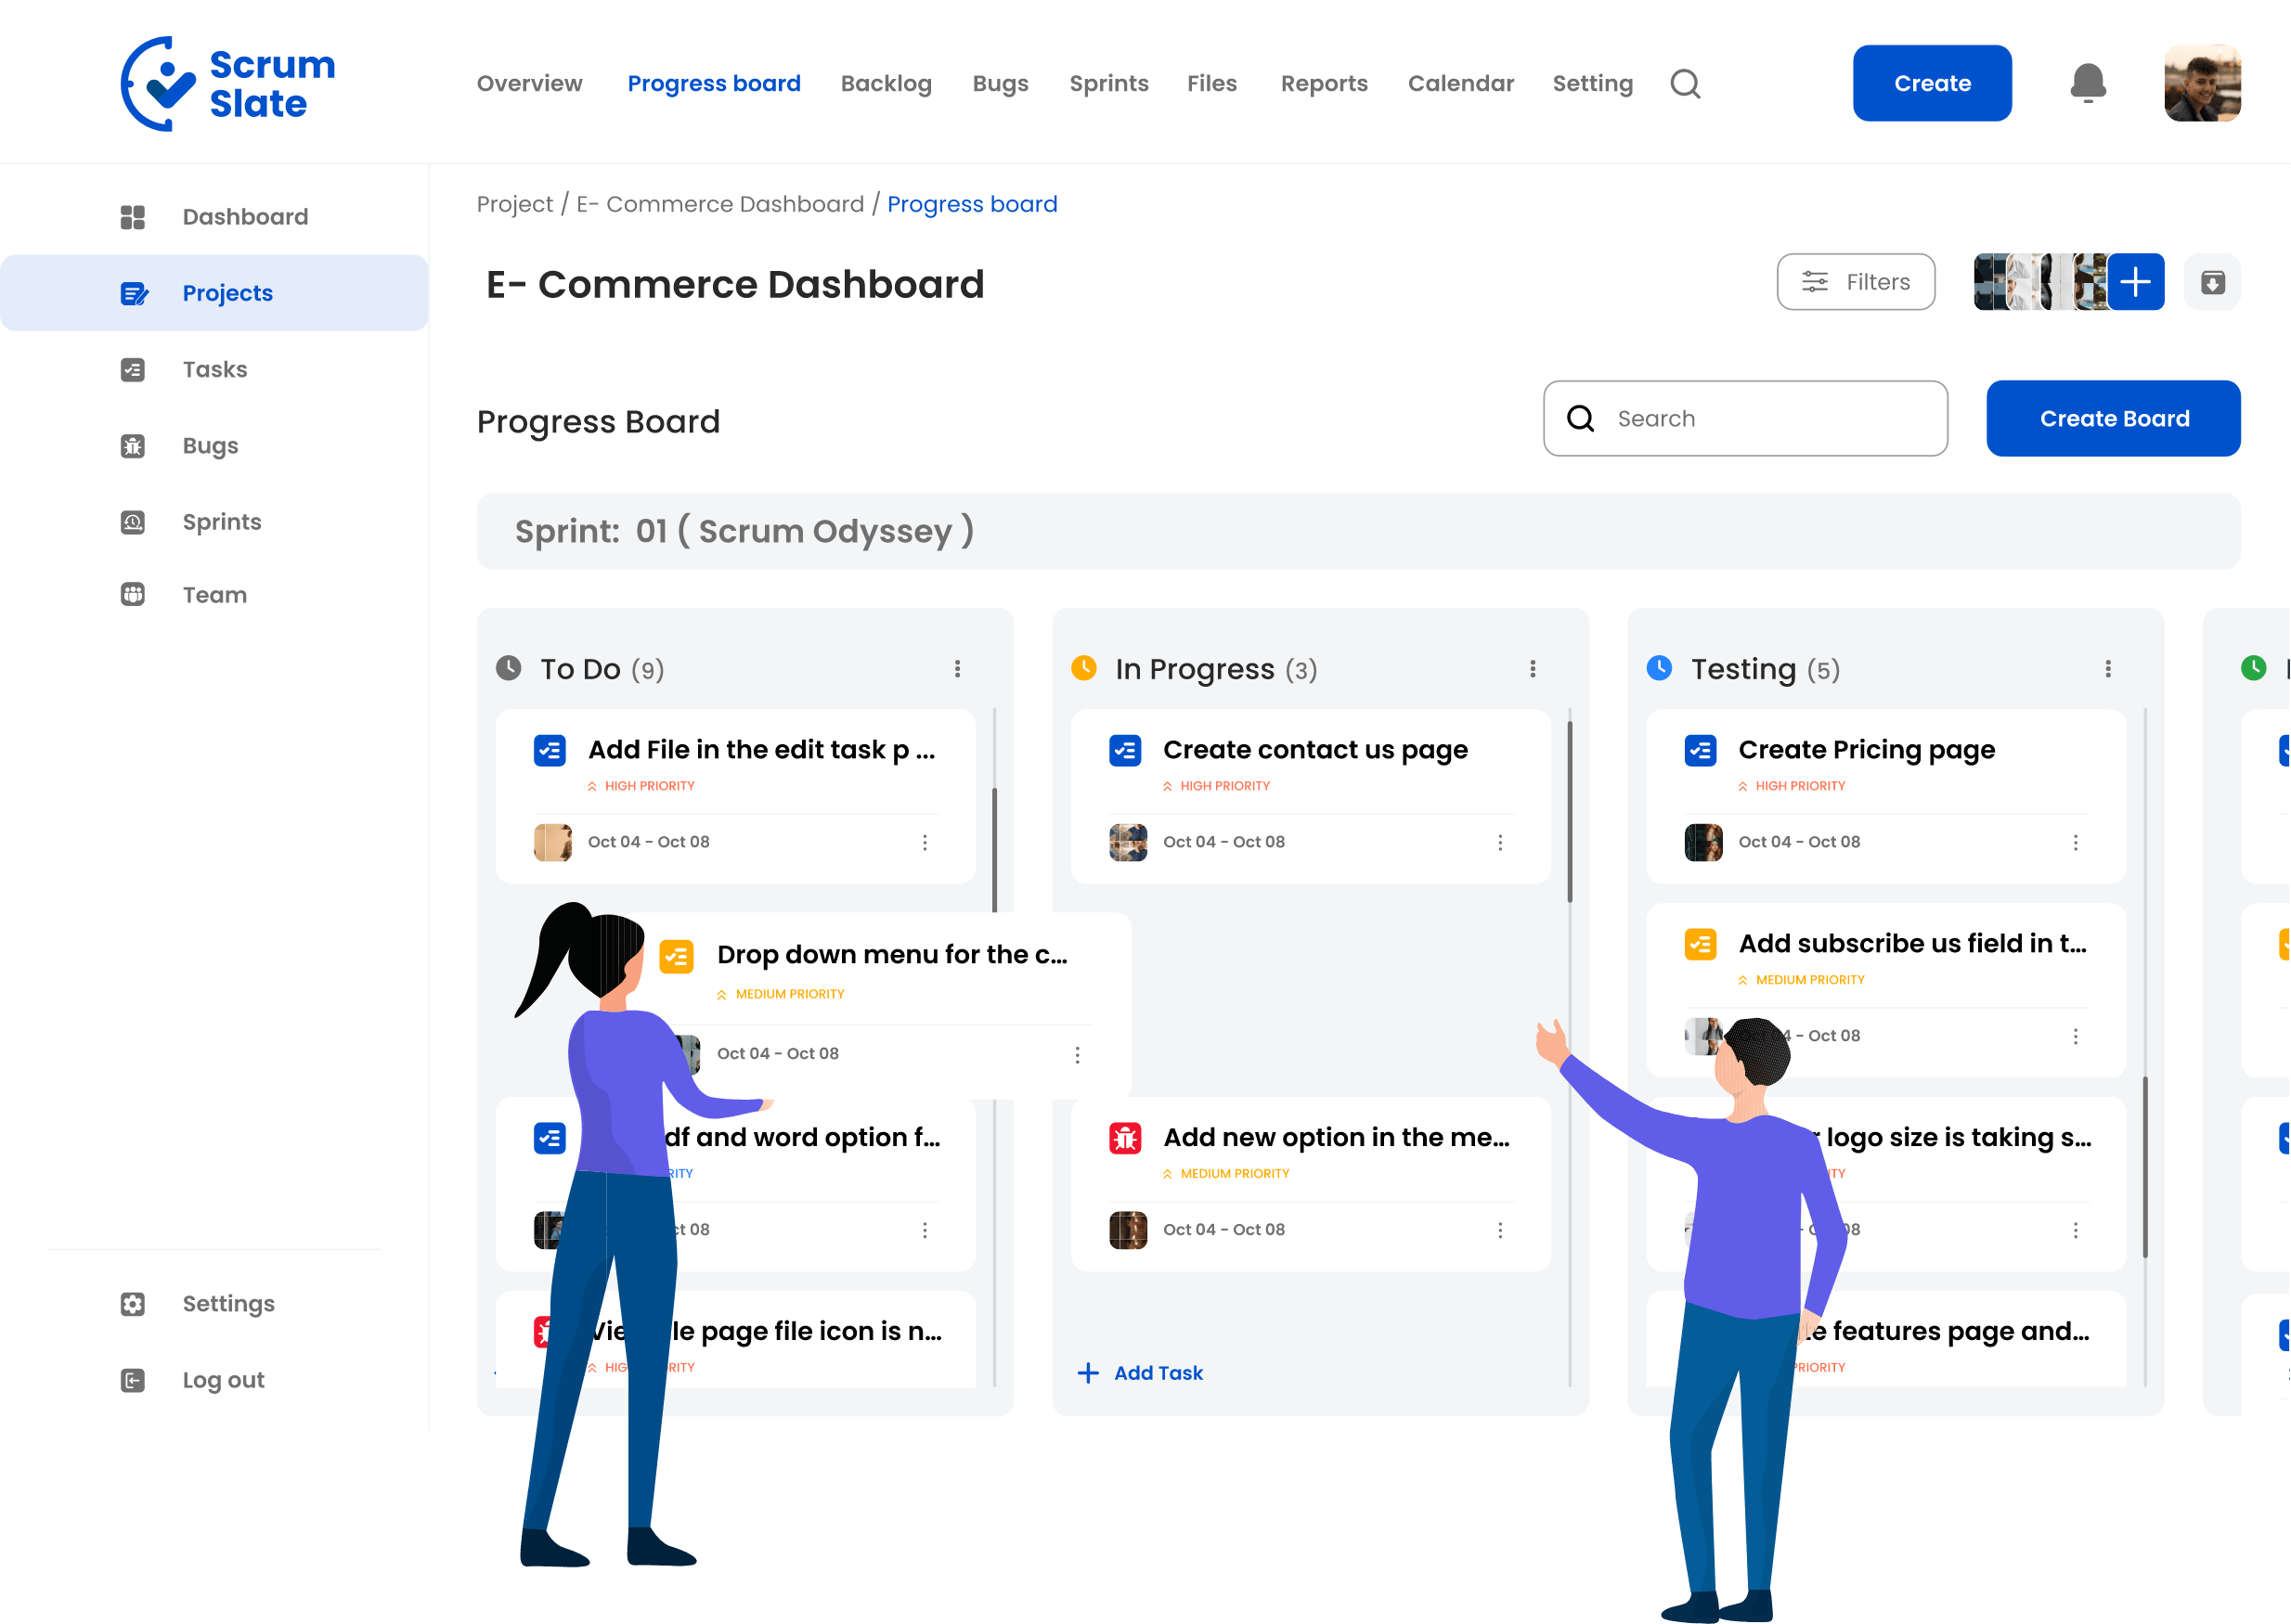Click the board Search input field
Image resolution: width=2291 pixels, height=1624 pixels.
1760,419
